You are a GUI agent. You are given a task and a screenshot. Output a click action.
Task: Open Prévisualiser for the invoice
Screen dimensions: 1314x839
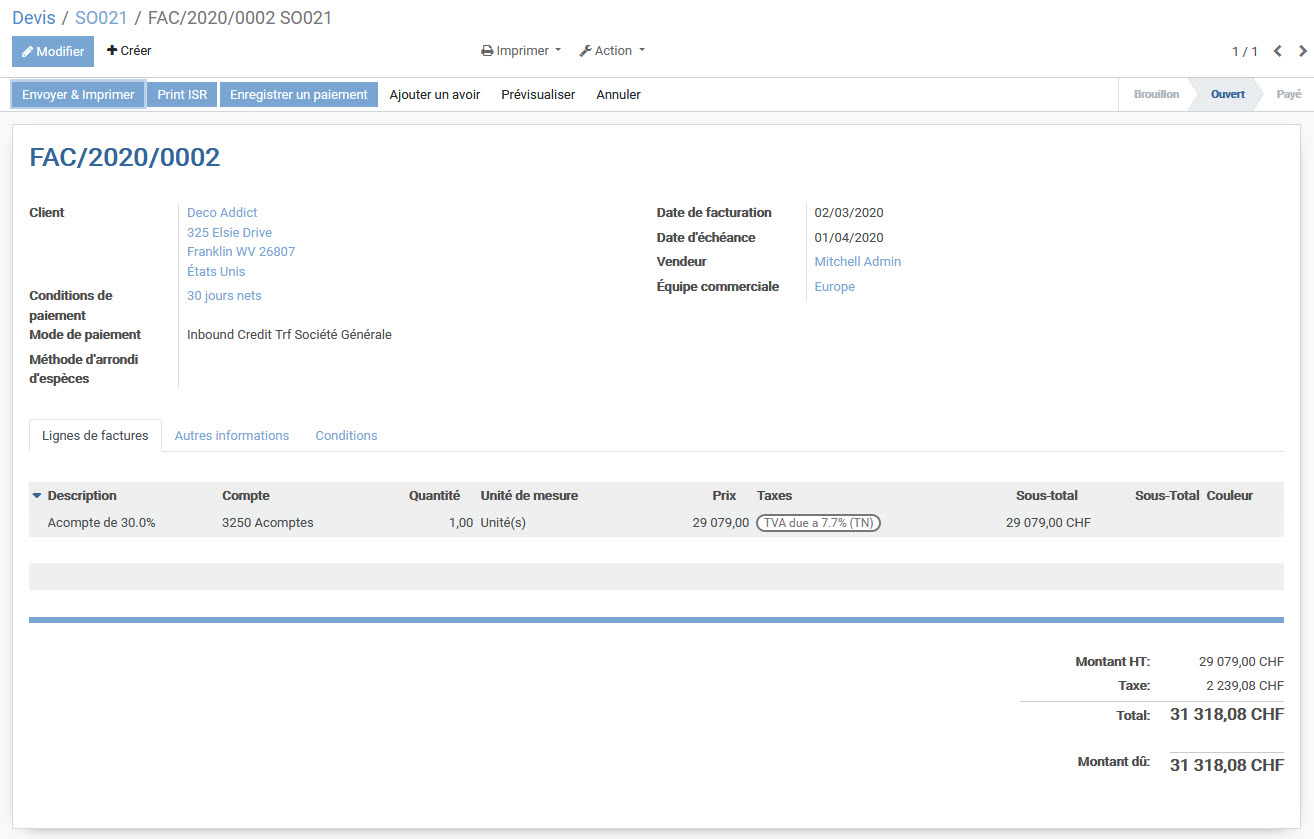(x=538, y=95)
